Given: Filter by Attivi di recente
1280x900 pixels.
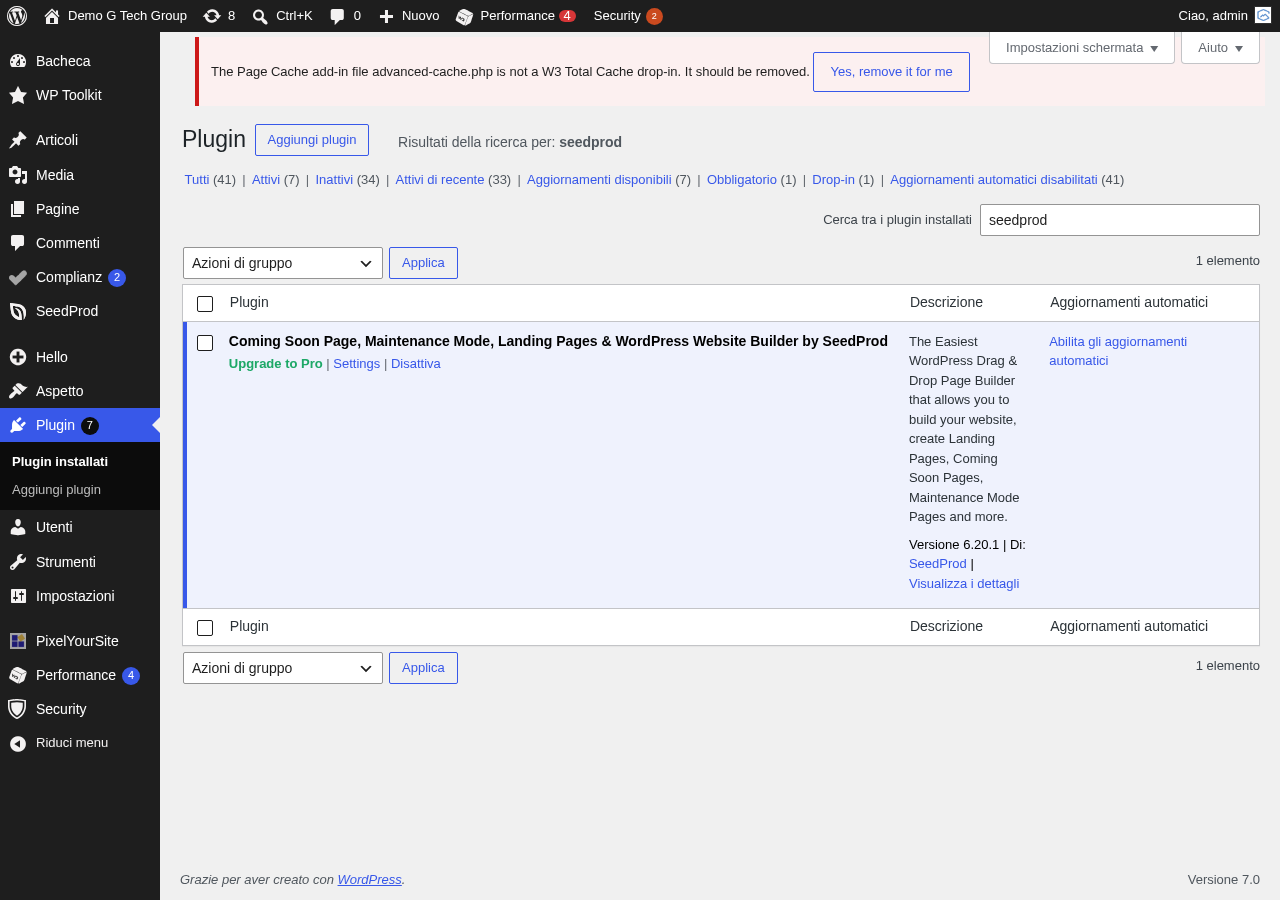Looking at the screenshot, I should pos(440,180).
